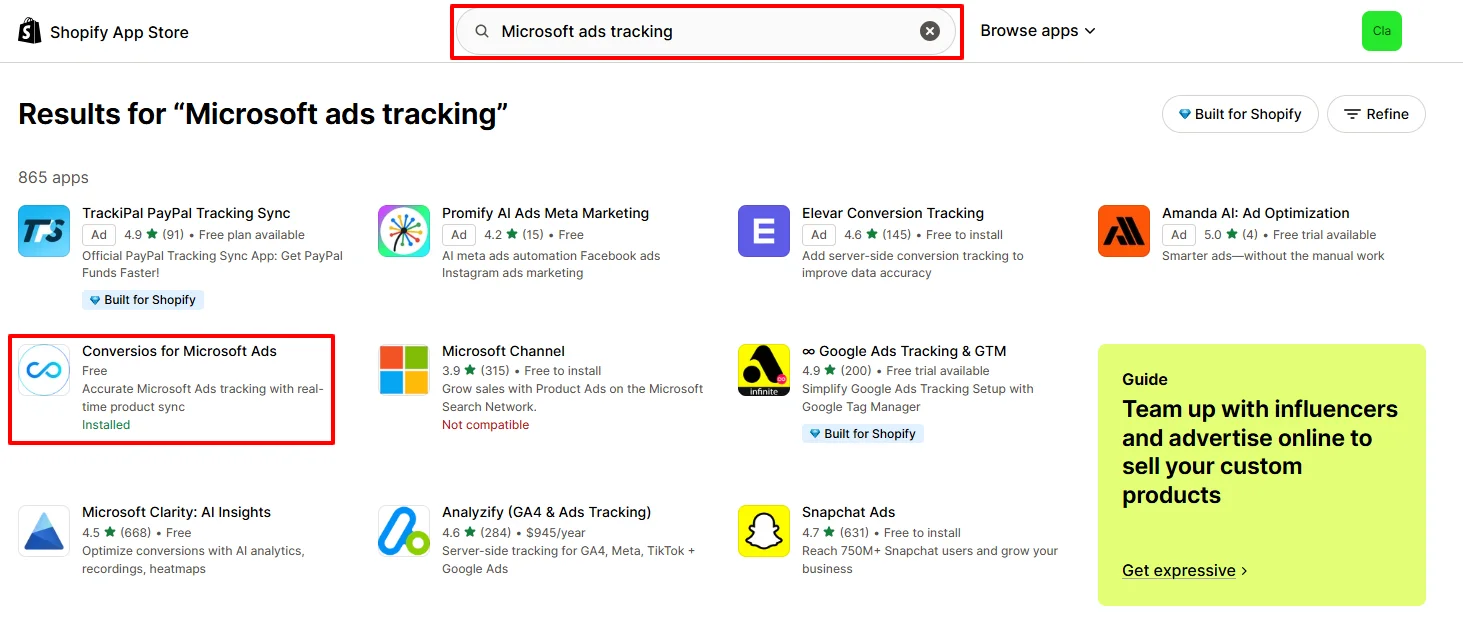Screen dimensions: 1463x633
Task: Open the Google Ads Tracking & GTM listing
Action: pyautogui.click(x=905, y=351)
